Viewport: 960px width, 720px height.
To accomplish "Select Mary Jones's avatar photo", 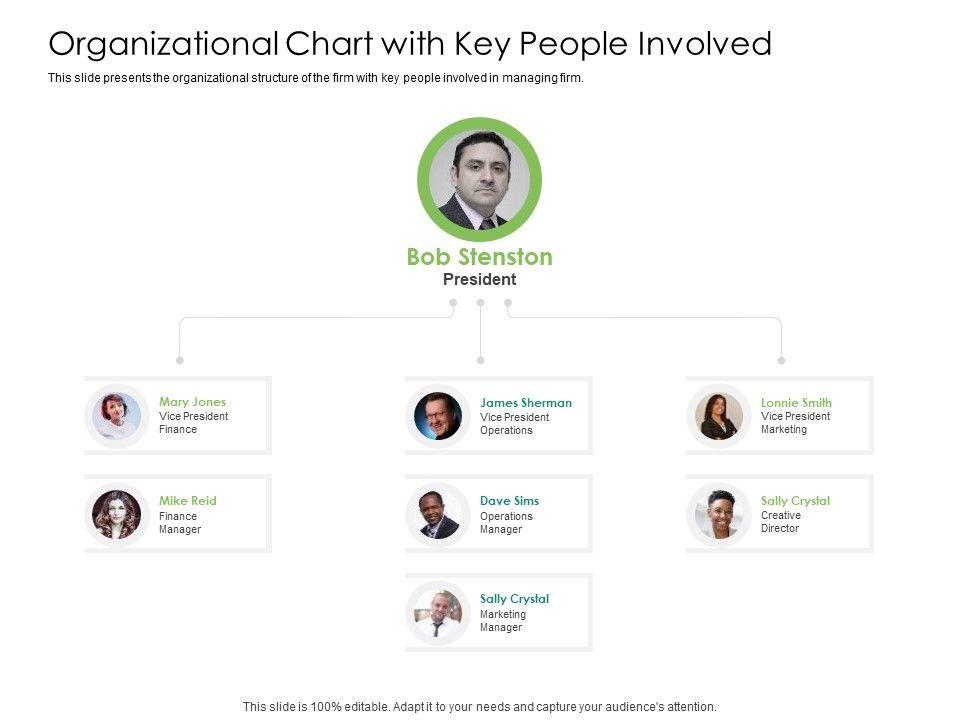I will point(117,415).
